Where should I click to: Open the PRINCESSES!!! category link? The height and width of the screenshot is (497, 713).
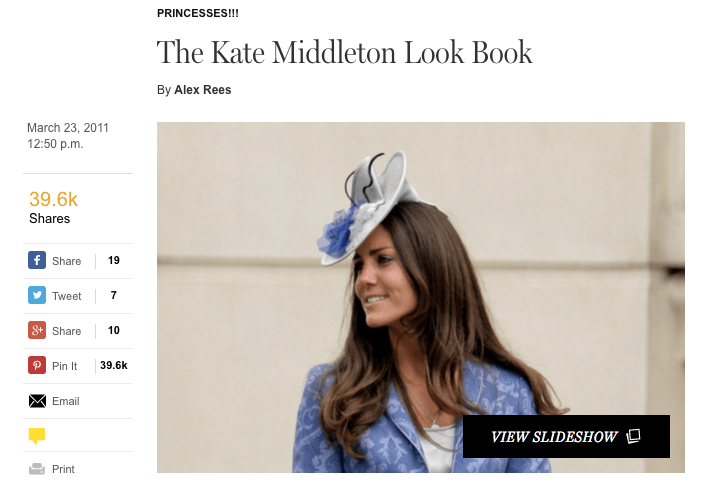coord(198,13)
